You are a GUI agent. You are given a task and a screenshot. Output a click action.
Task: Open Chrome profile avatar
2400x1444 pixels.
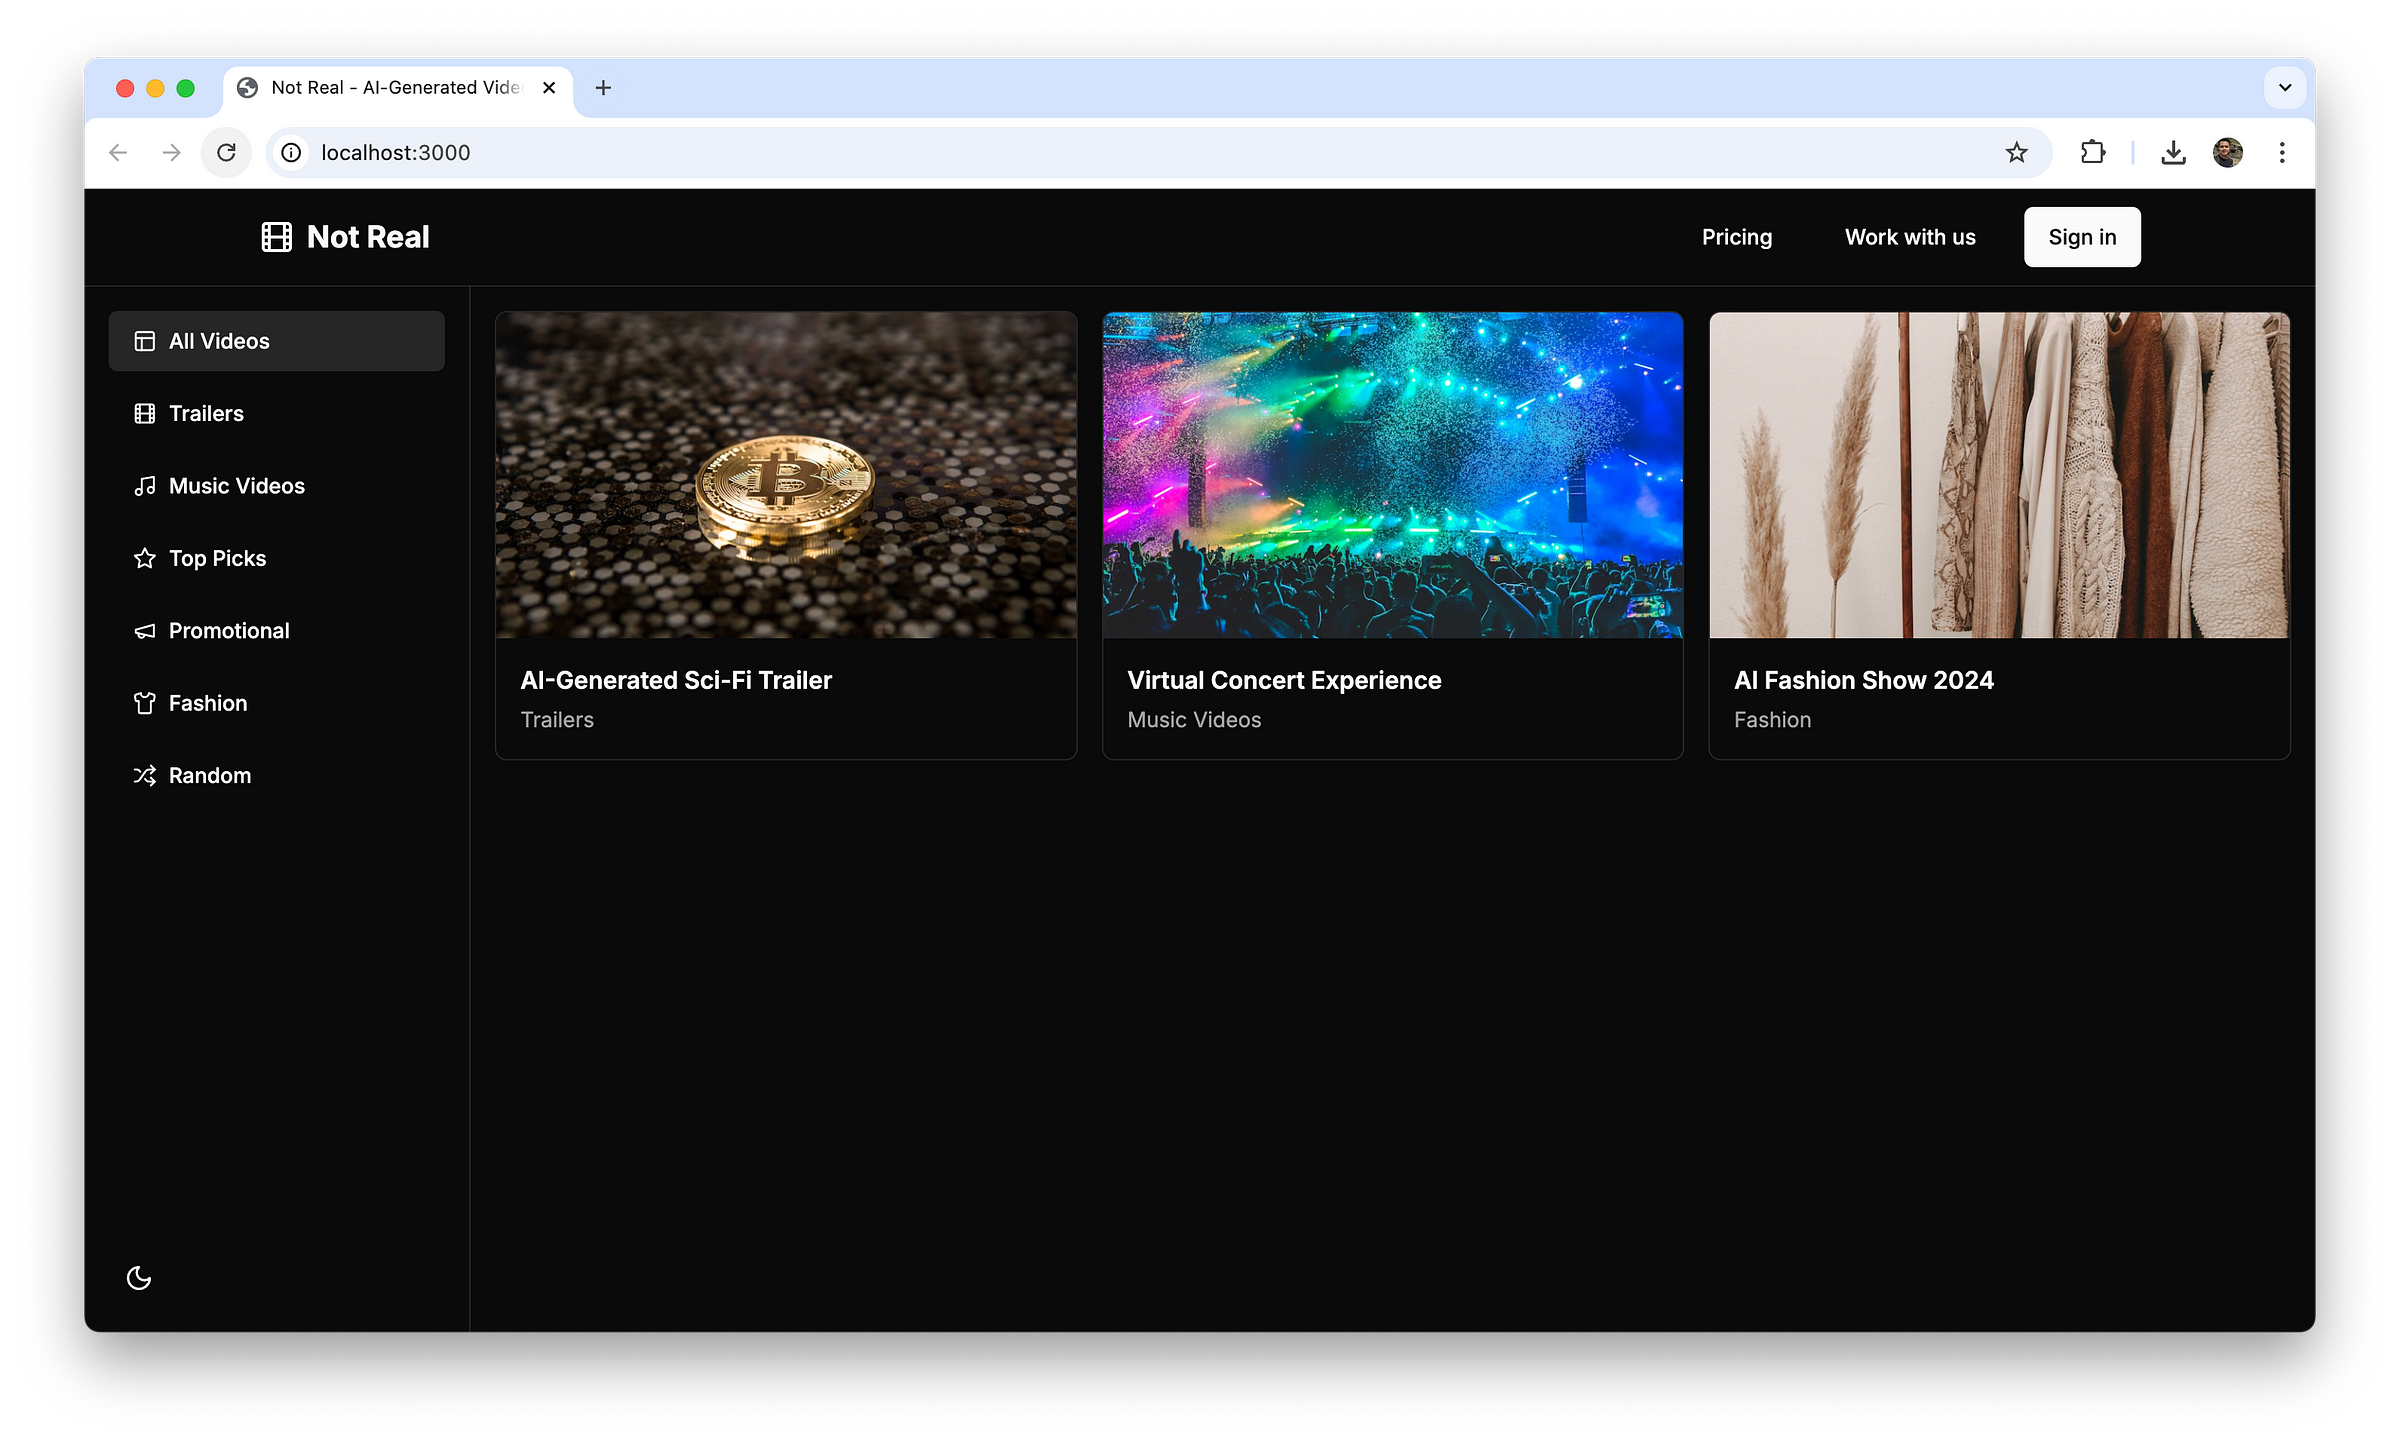click(2228, 152)
